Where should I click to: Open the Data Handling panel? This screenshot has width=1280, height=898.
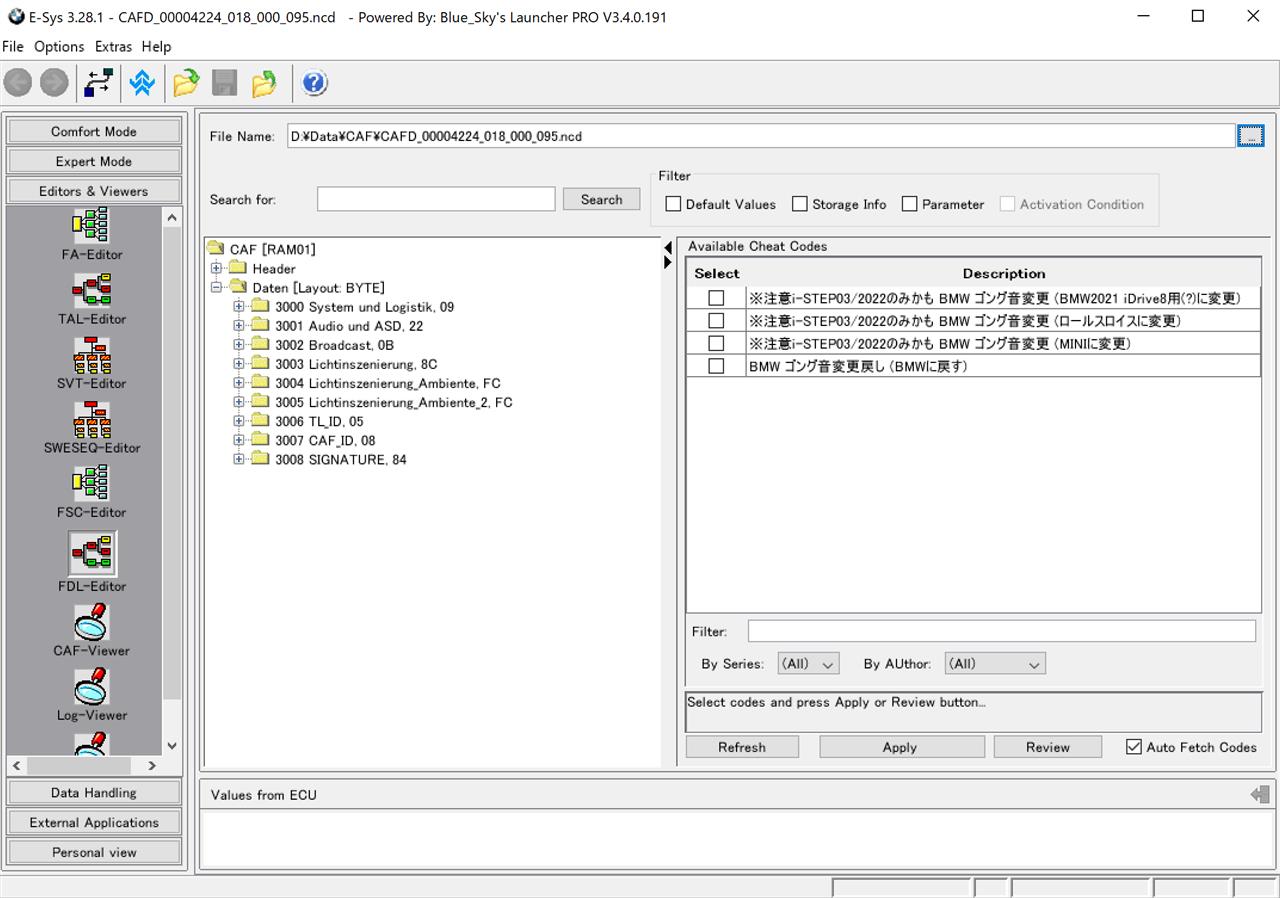coord(94,793)
